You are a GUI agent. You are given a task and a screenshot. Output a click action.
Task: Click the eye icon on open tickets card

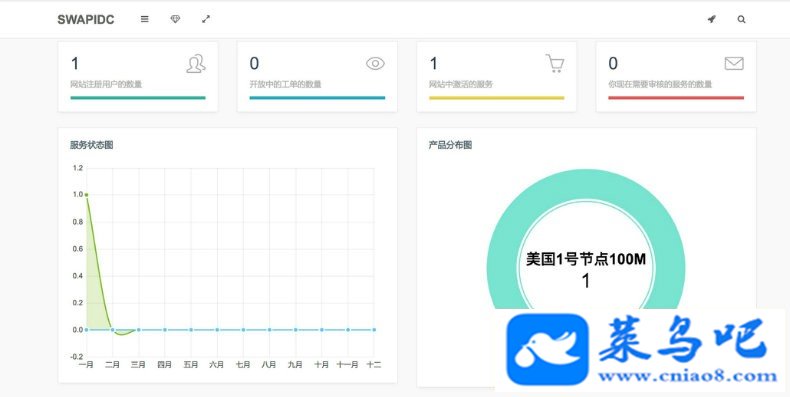coord(375,63)
